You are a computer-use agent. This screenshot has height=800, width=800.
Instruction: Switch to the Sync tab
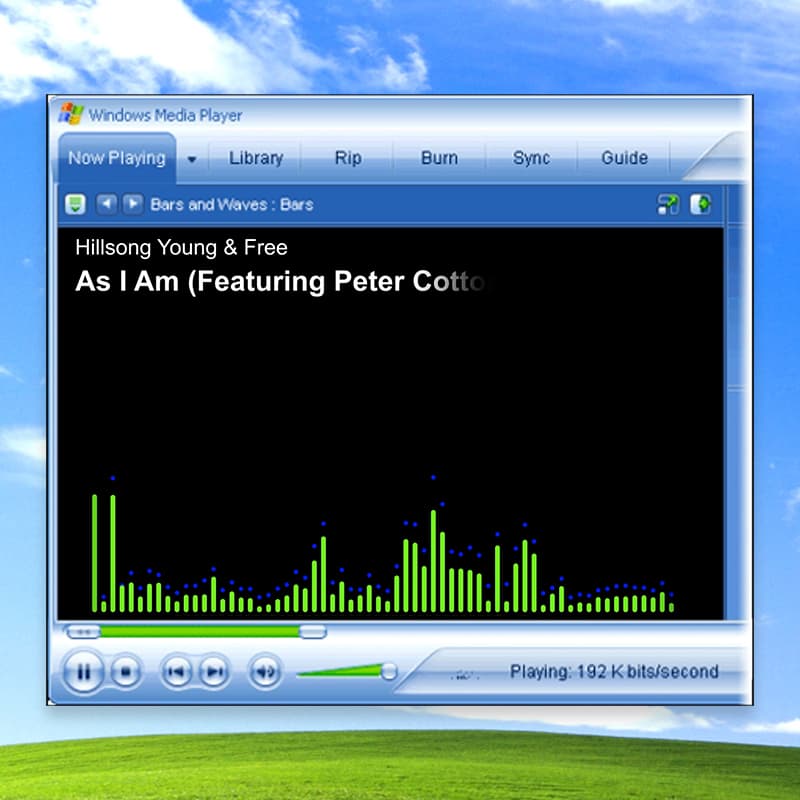tap(531, 158)
